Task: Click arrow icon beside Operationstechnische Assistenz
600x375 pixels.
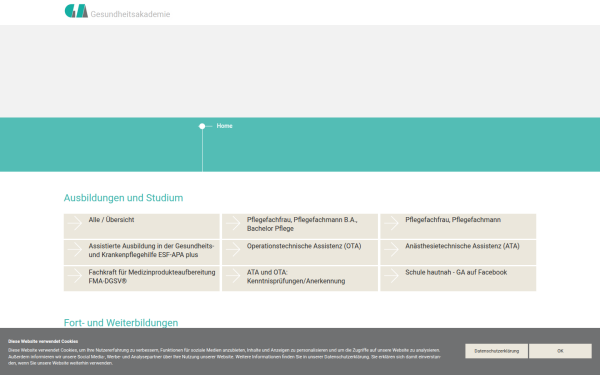Action: point(233,249)
